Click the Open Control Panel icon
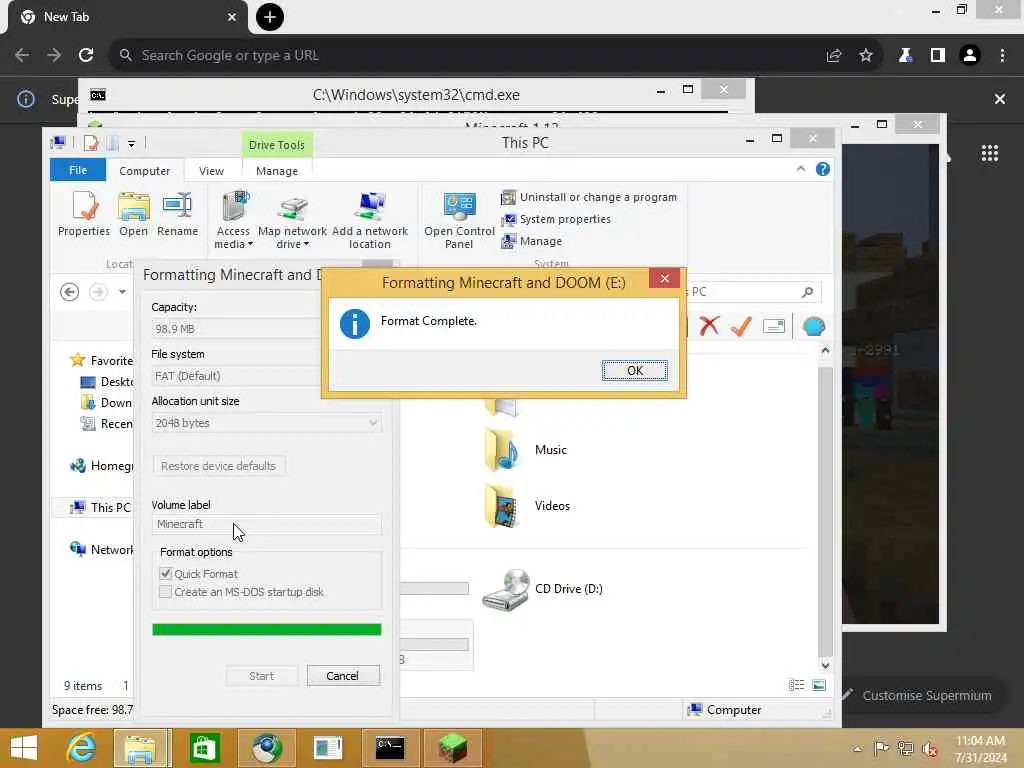The image size is (1024, 768). (459, 220)
